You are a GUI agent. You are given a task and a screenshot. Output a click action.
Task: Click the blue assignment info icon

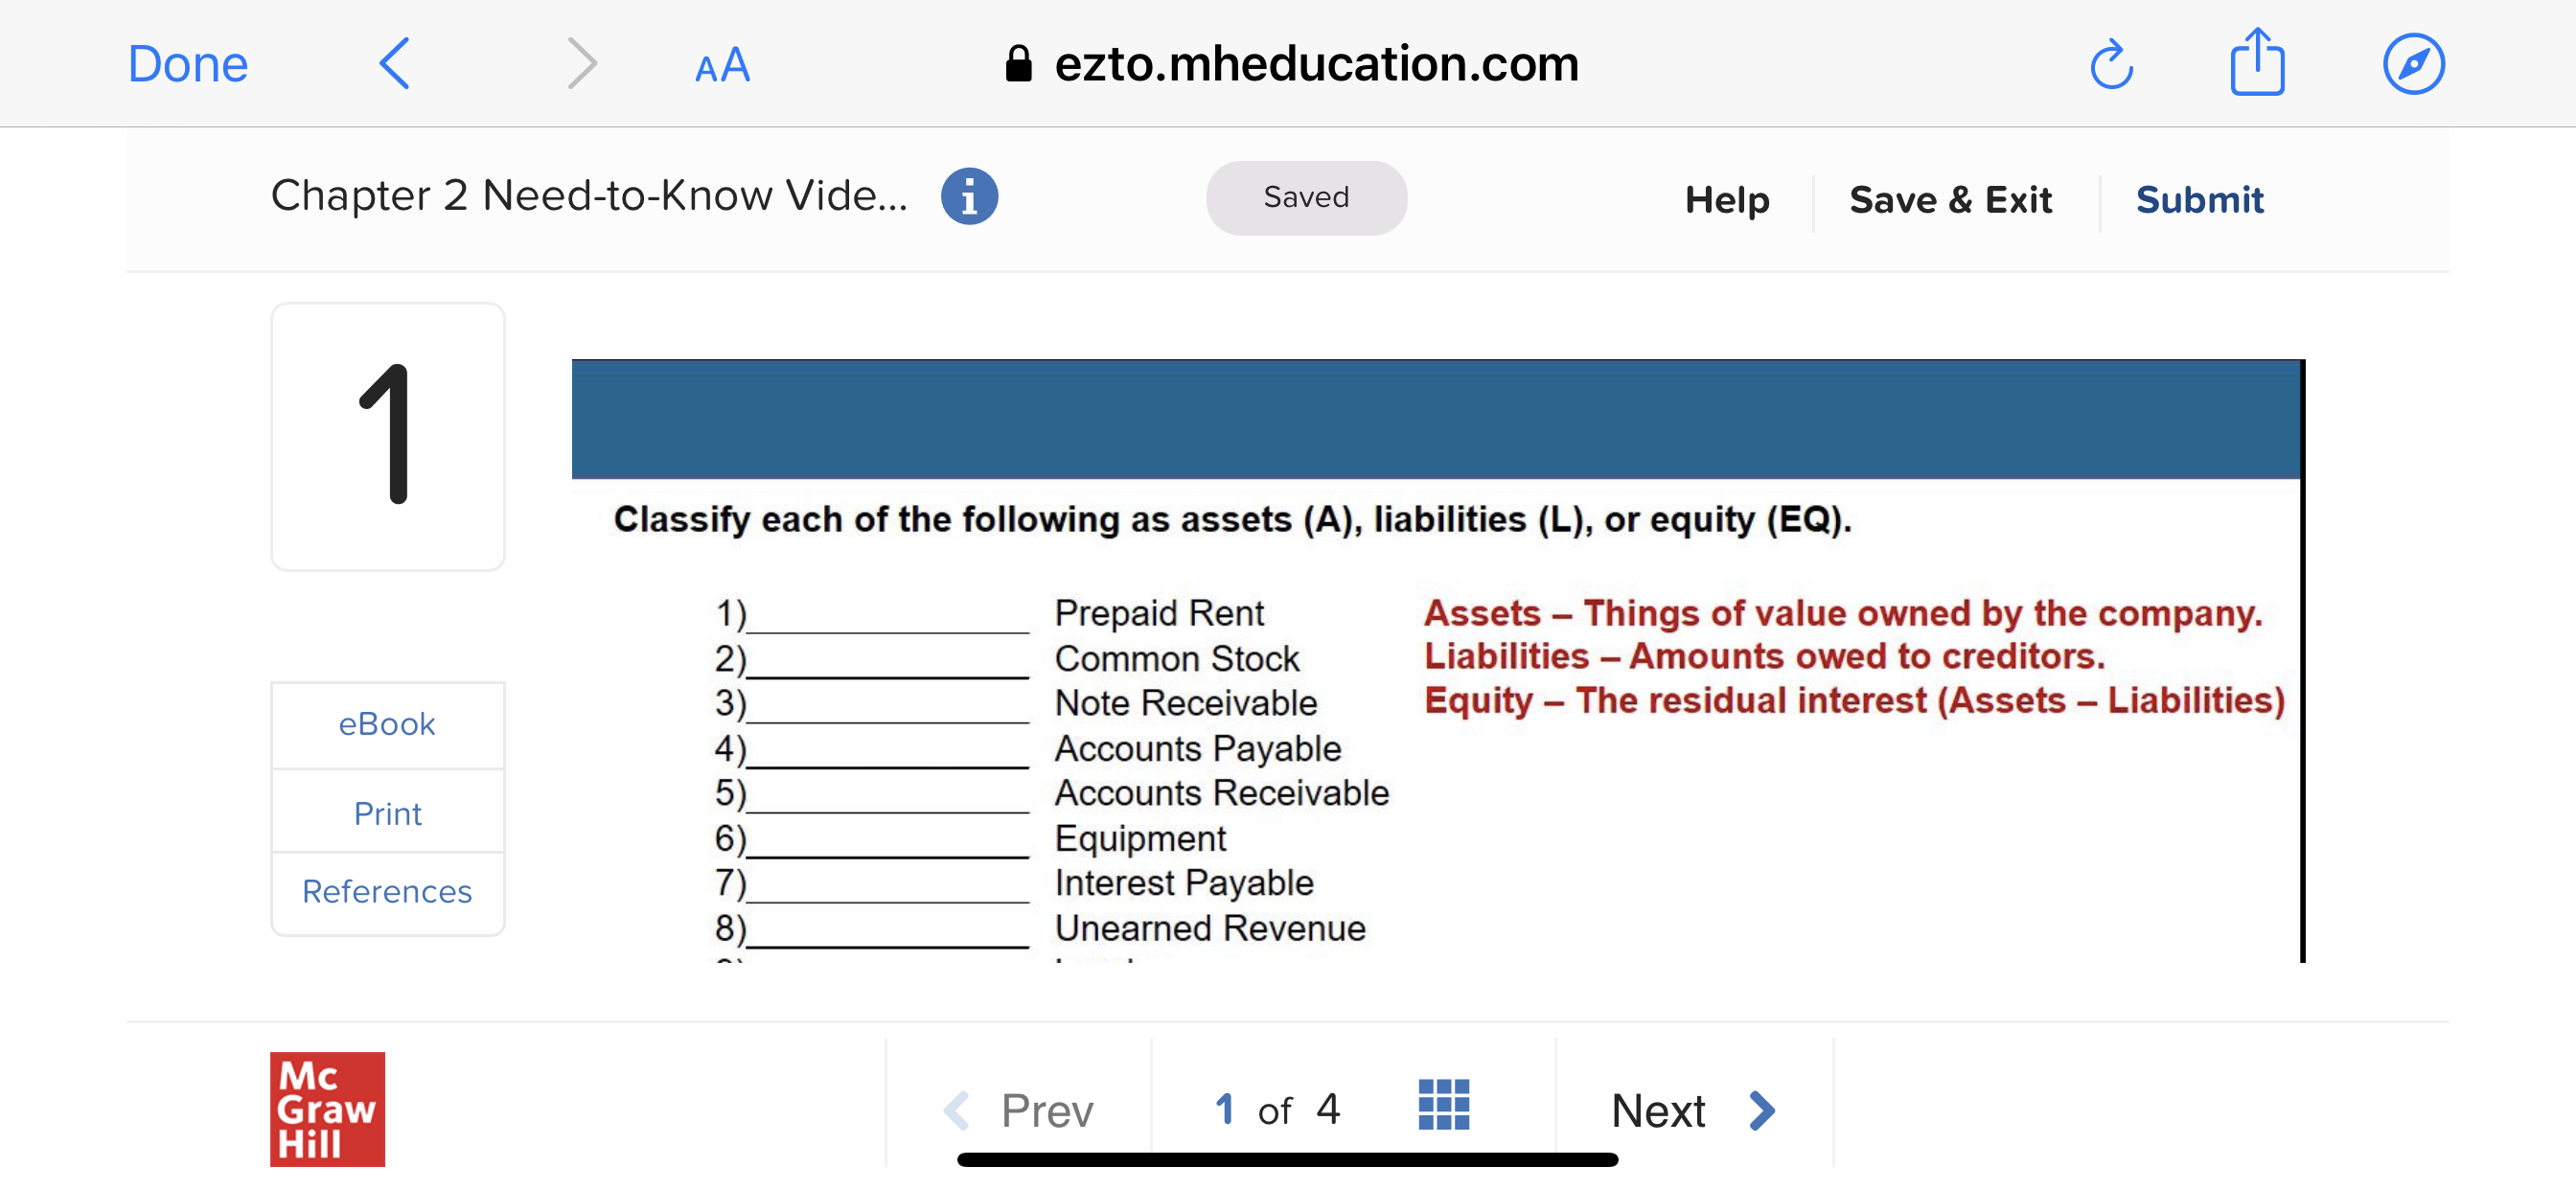tap(968, 197)
